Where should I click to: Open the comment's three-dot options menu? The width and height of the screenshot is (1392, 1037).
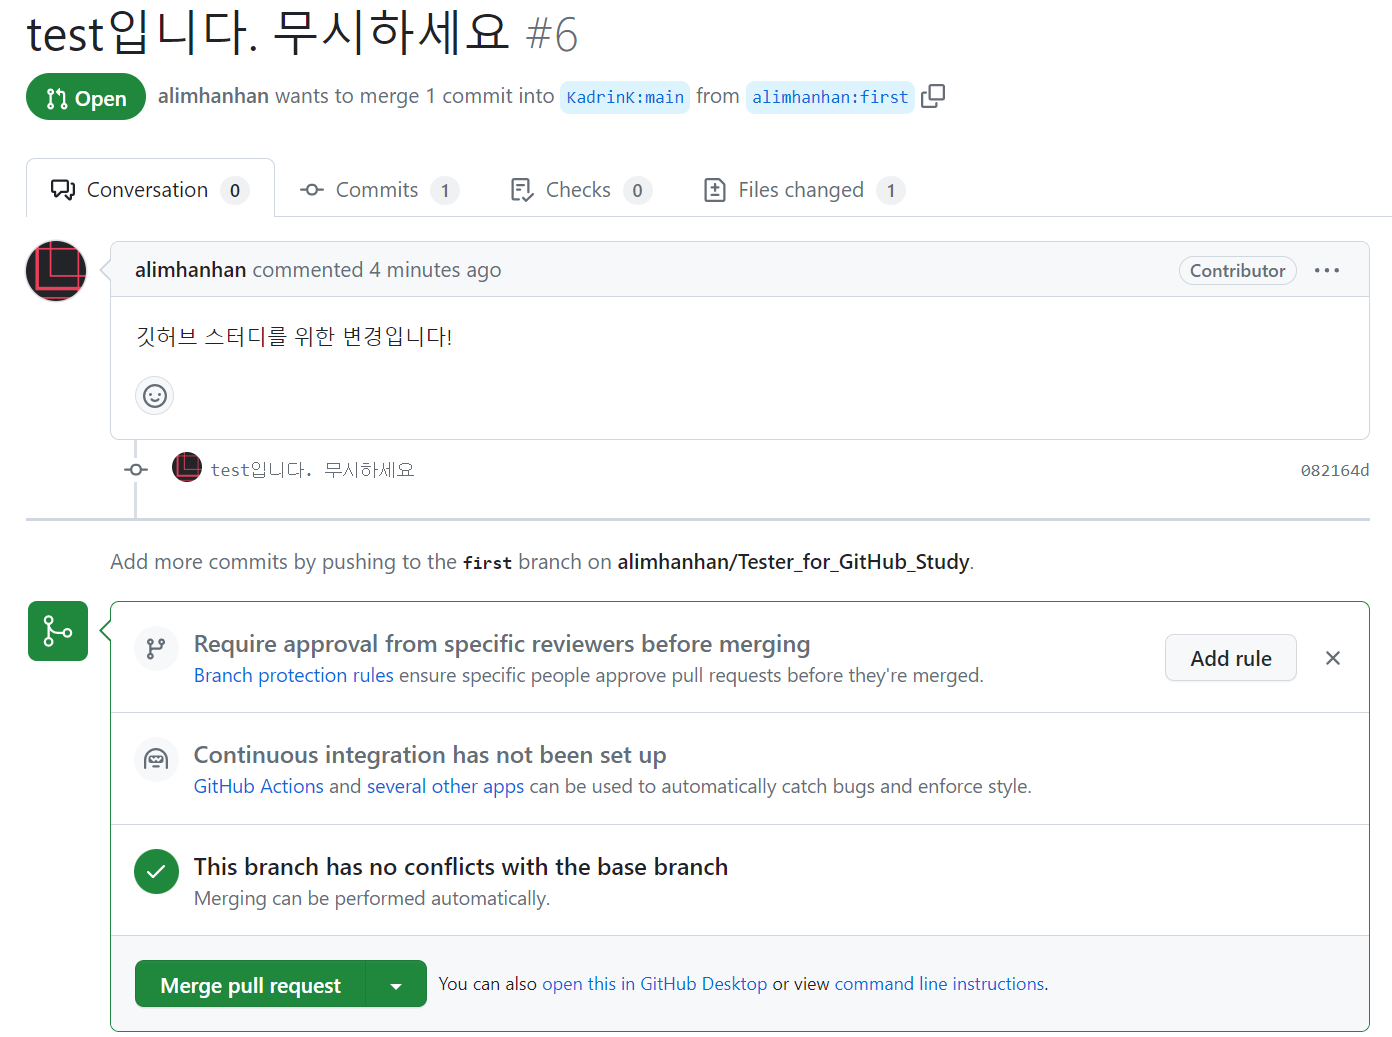1327,271
